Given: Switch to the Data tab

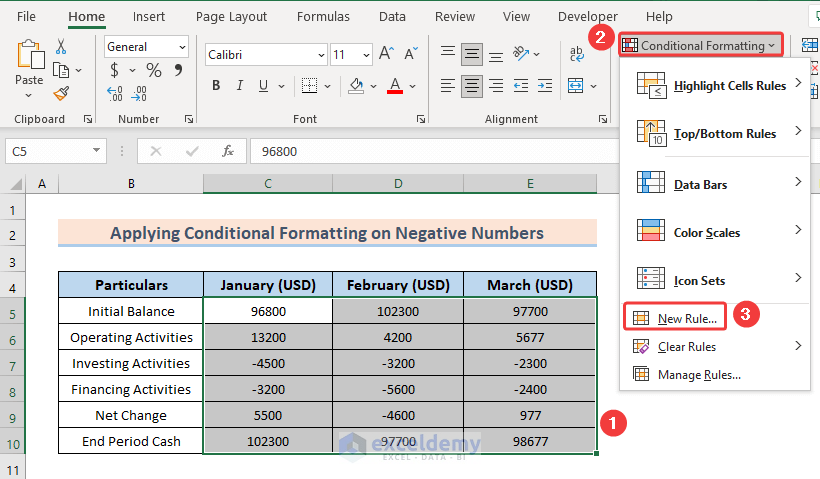Looking at the screenshot, I should coord(392,17).
